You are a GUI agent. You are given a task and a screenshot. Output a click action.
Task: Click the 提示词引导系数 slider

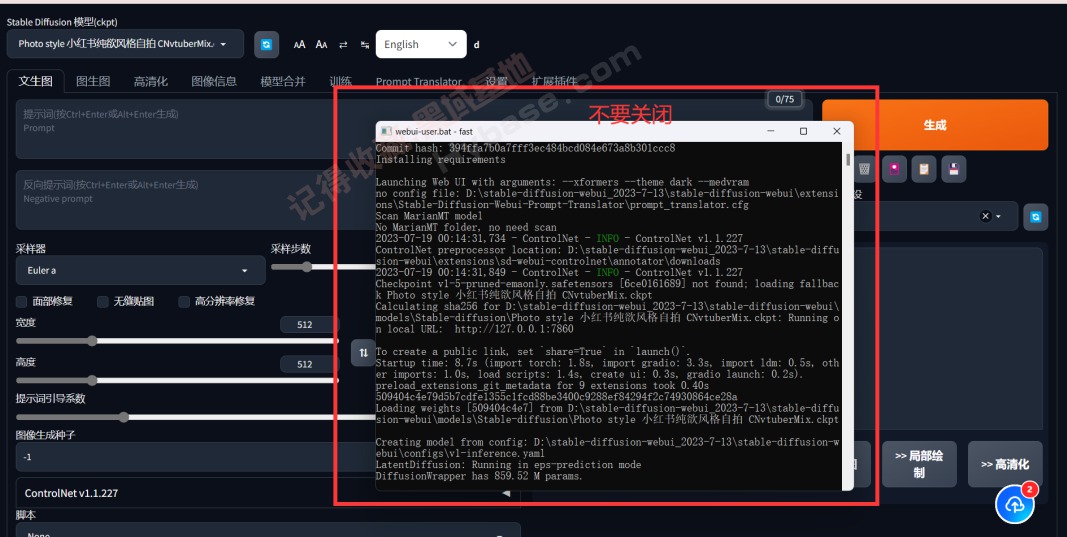[x=196, y=417]
